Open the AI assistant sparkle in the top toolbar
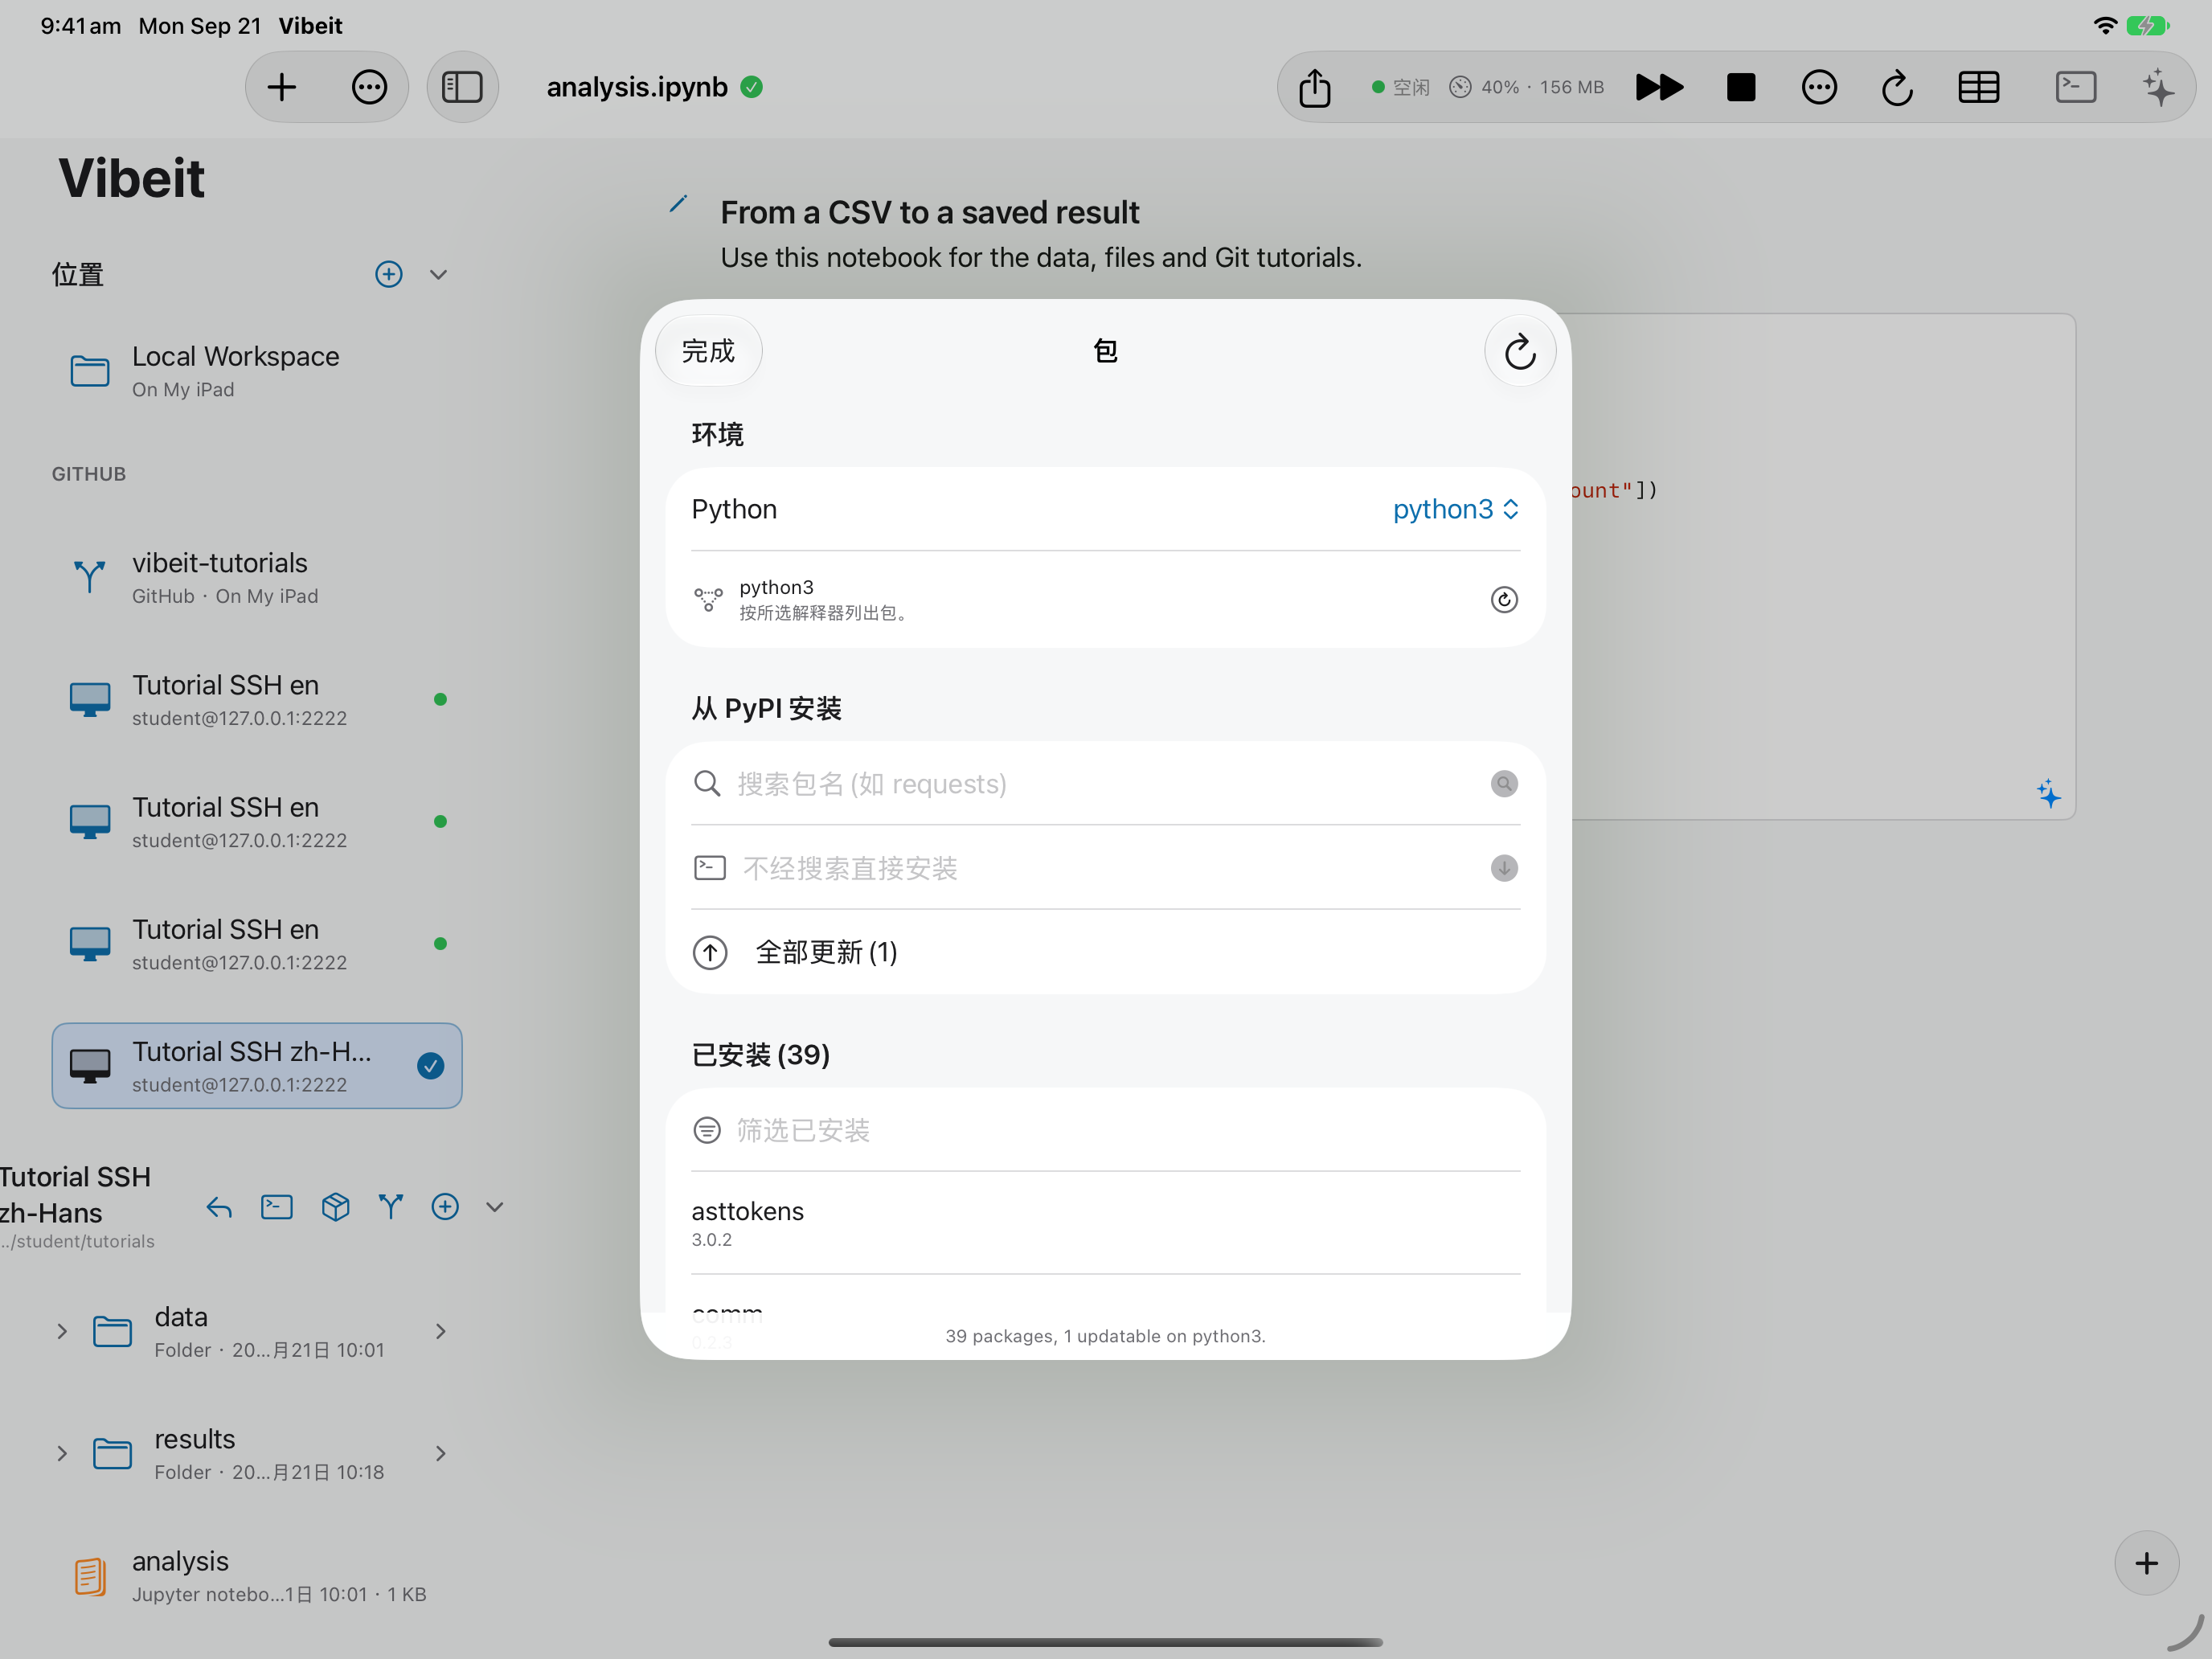2212x1659 pixels. pos(2158,87)
